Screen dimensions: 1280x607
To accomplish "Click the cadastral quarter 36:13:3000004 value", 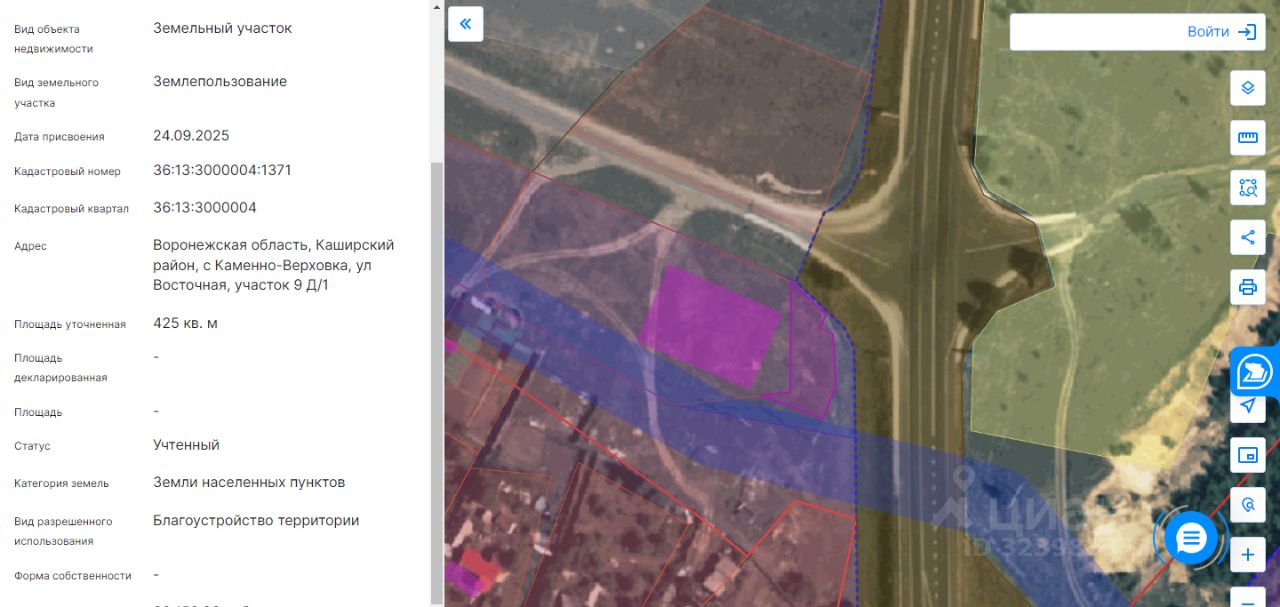I will (205, 208).
